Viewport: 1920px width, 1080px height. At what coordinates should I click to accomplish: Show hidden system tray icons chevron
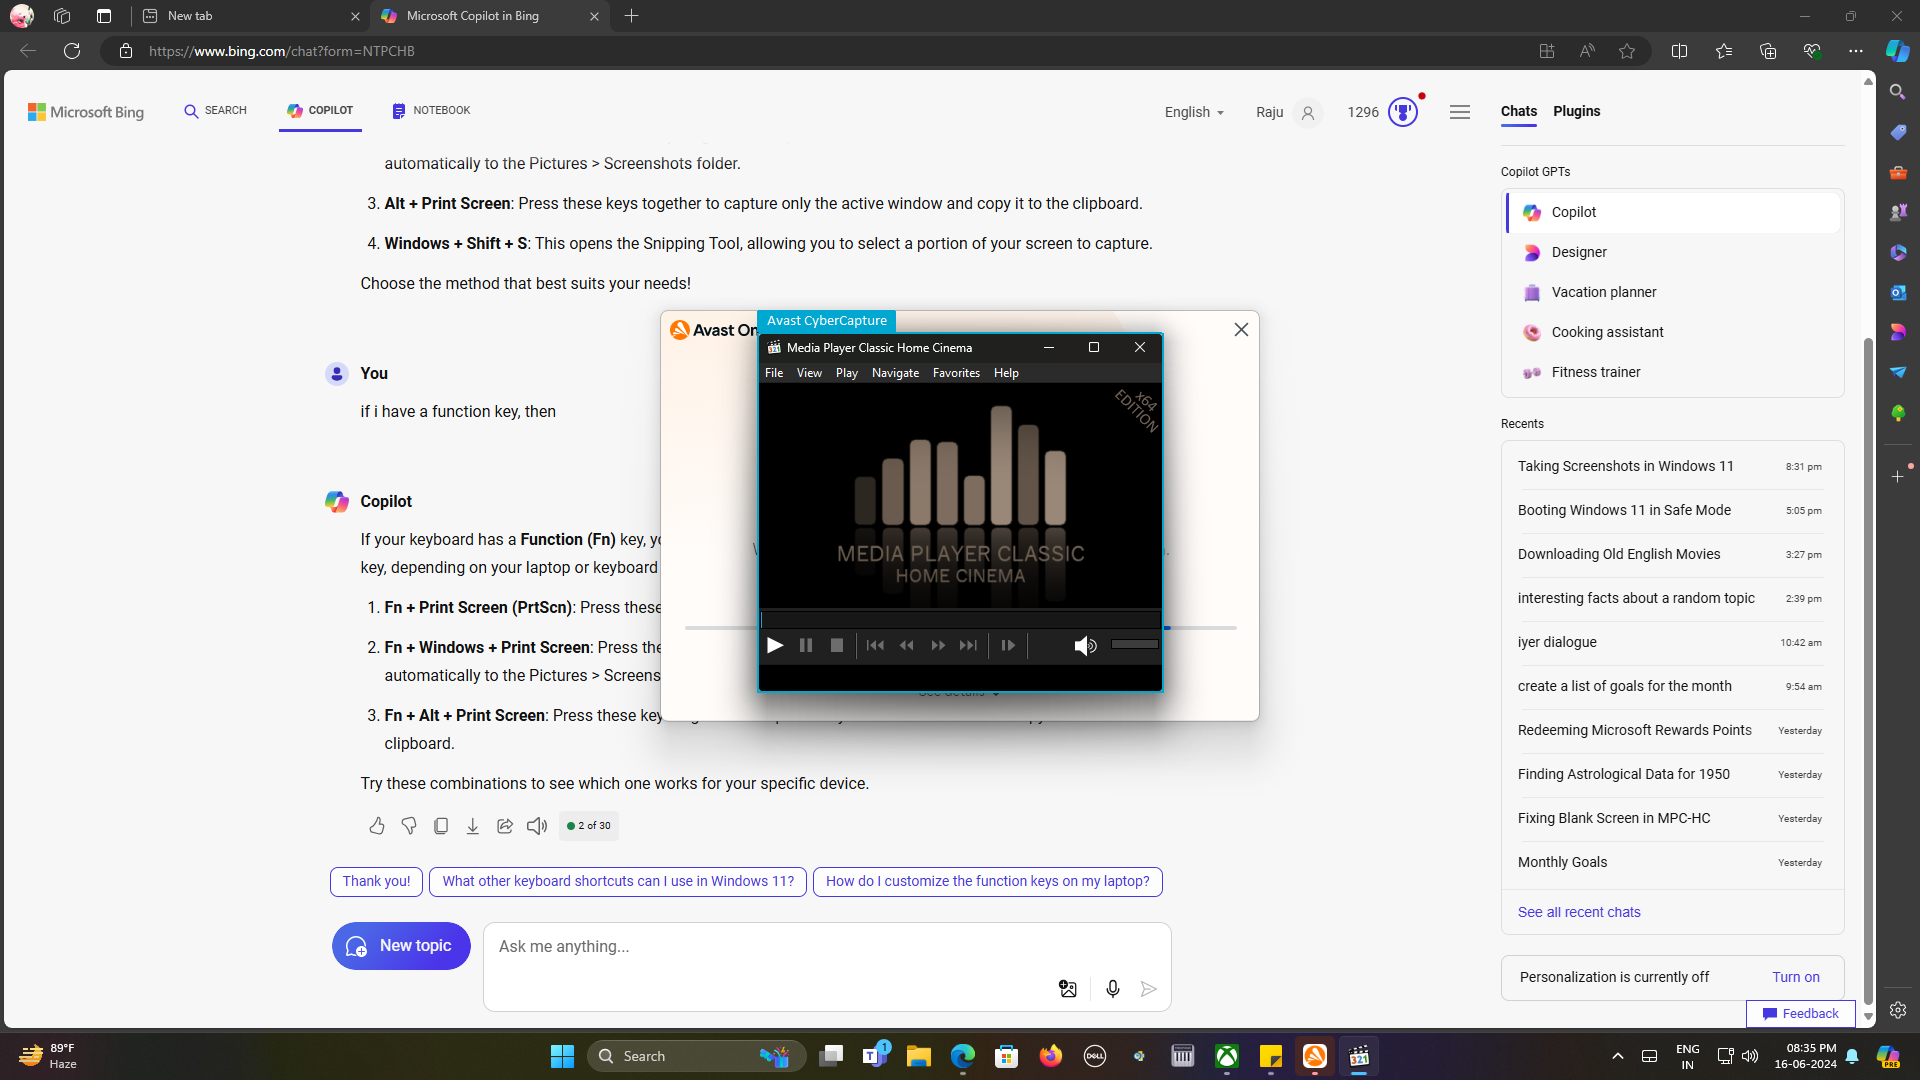click(x=1617, y=1057)
